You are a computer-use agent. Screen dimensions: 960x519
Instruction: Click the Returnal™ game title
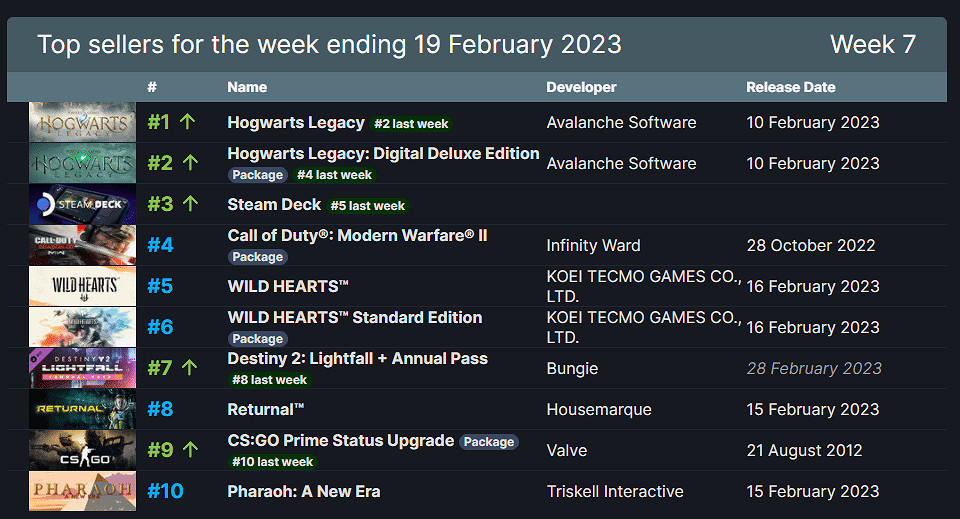266,409
